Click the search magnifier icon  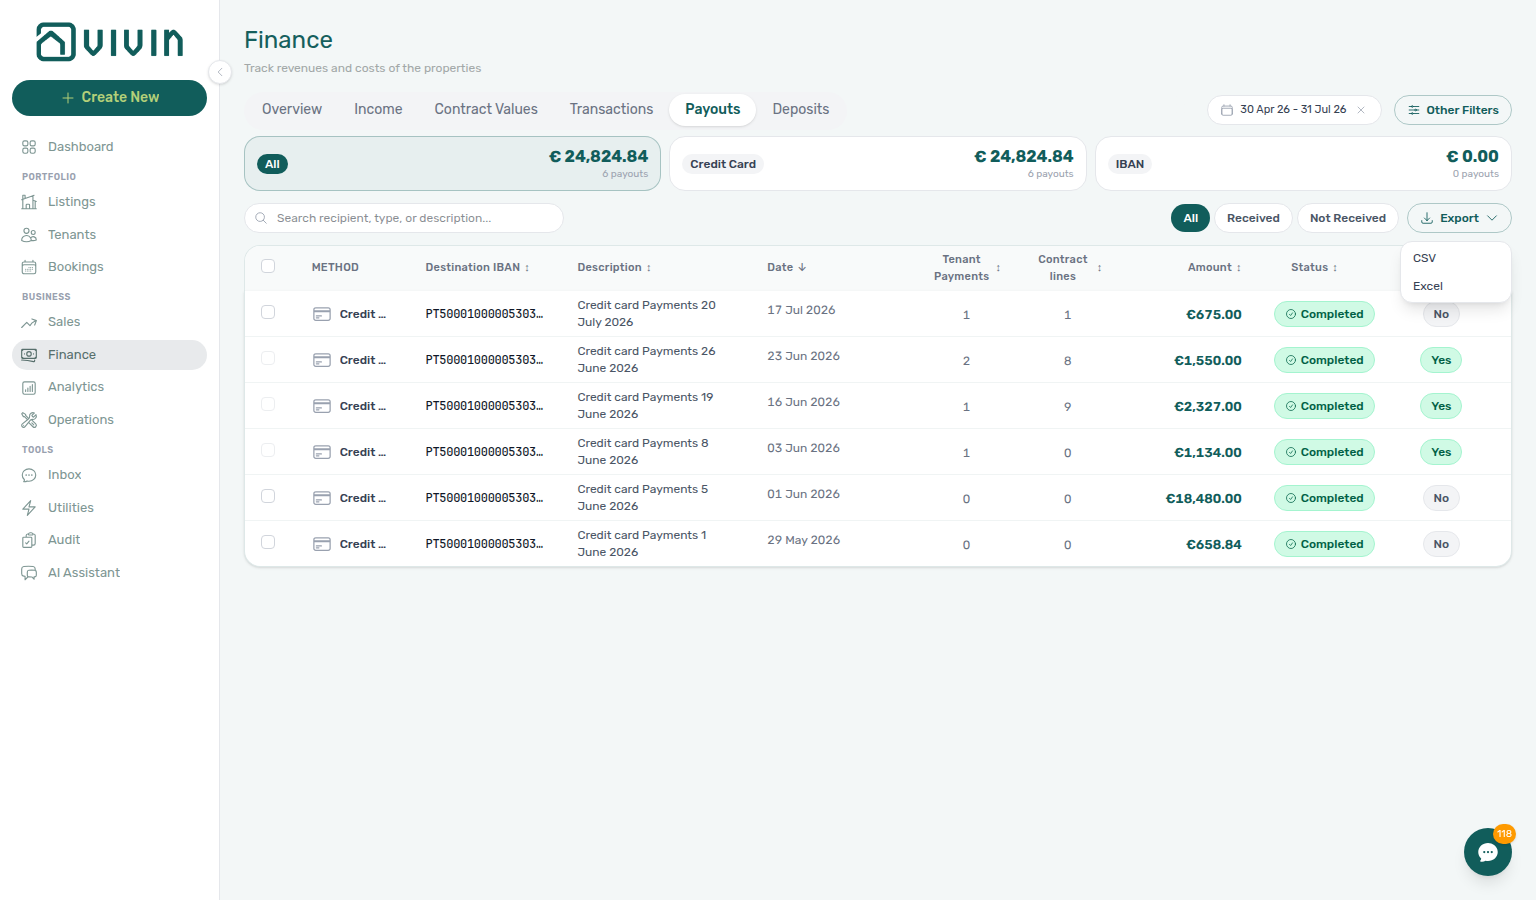coord(261,218)
